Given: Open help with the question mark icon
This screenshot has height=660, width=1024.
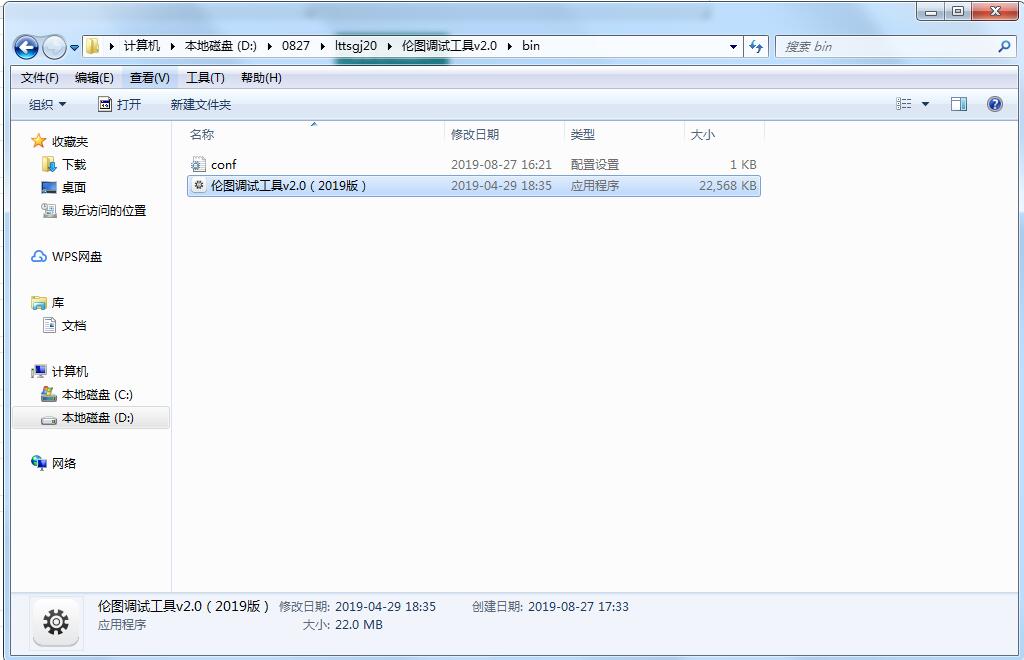Looking at the screenshot, I should (x=995, y=104).
